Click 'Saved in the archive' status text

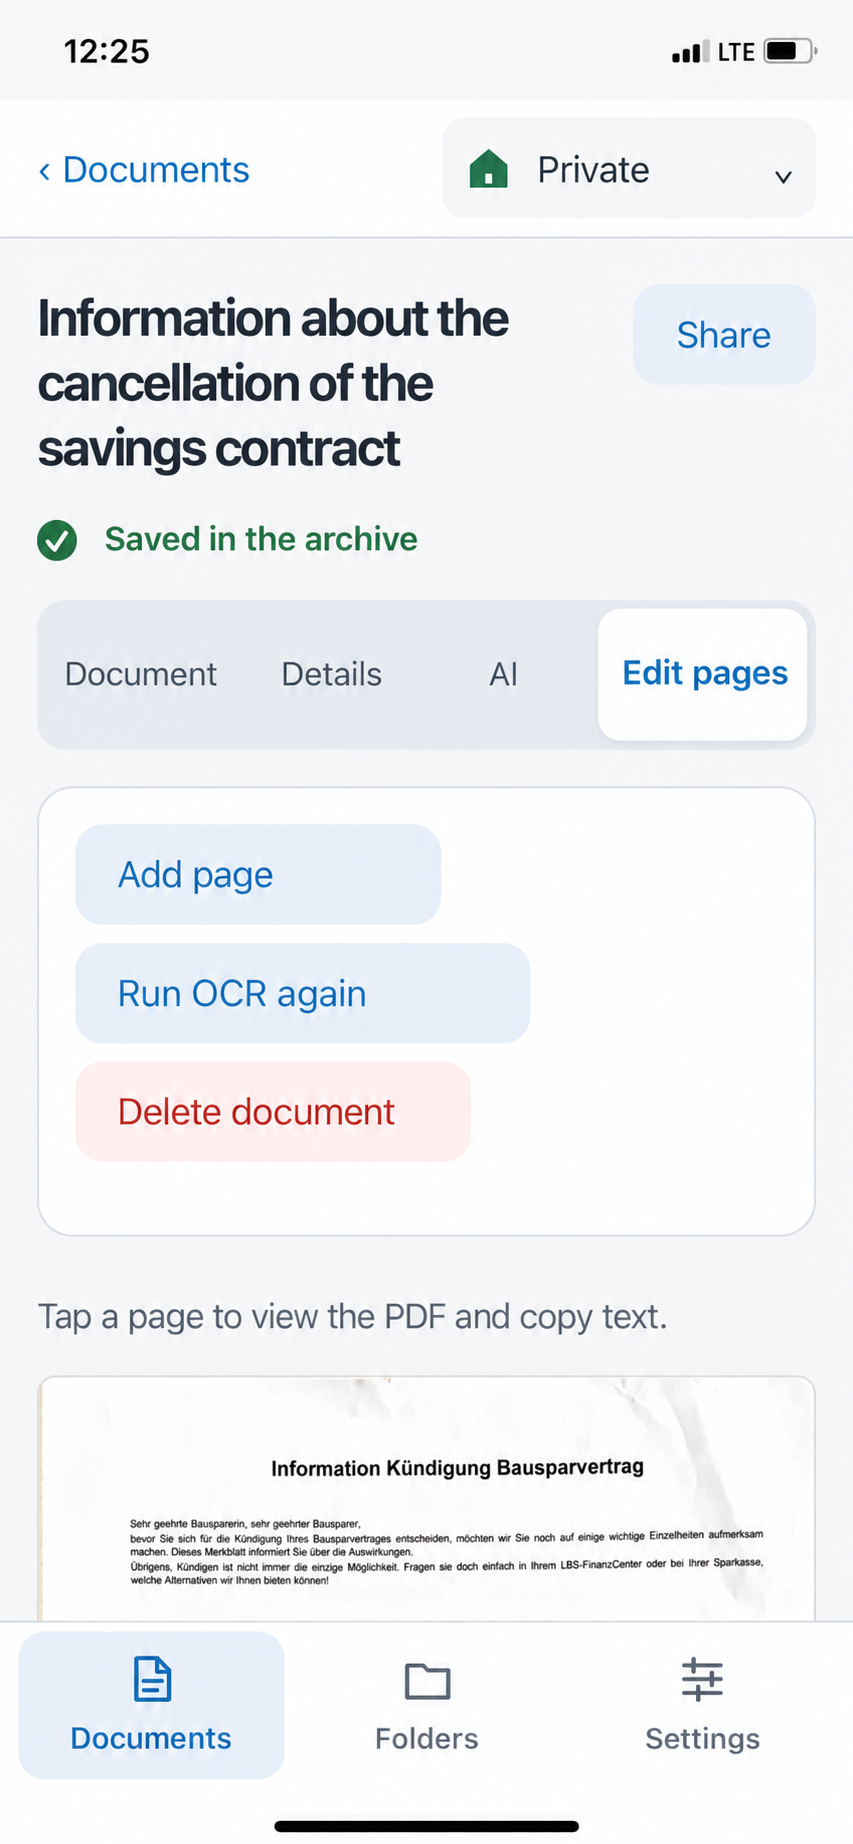point(261,539)
